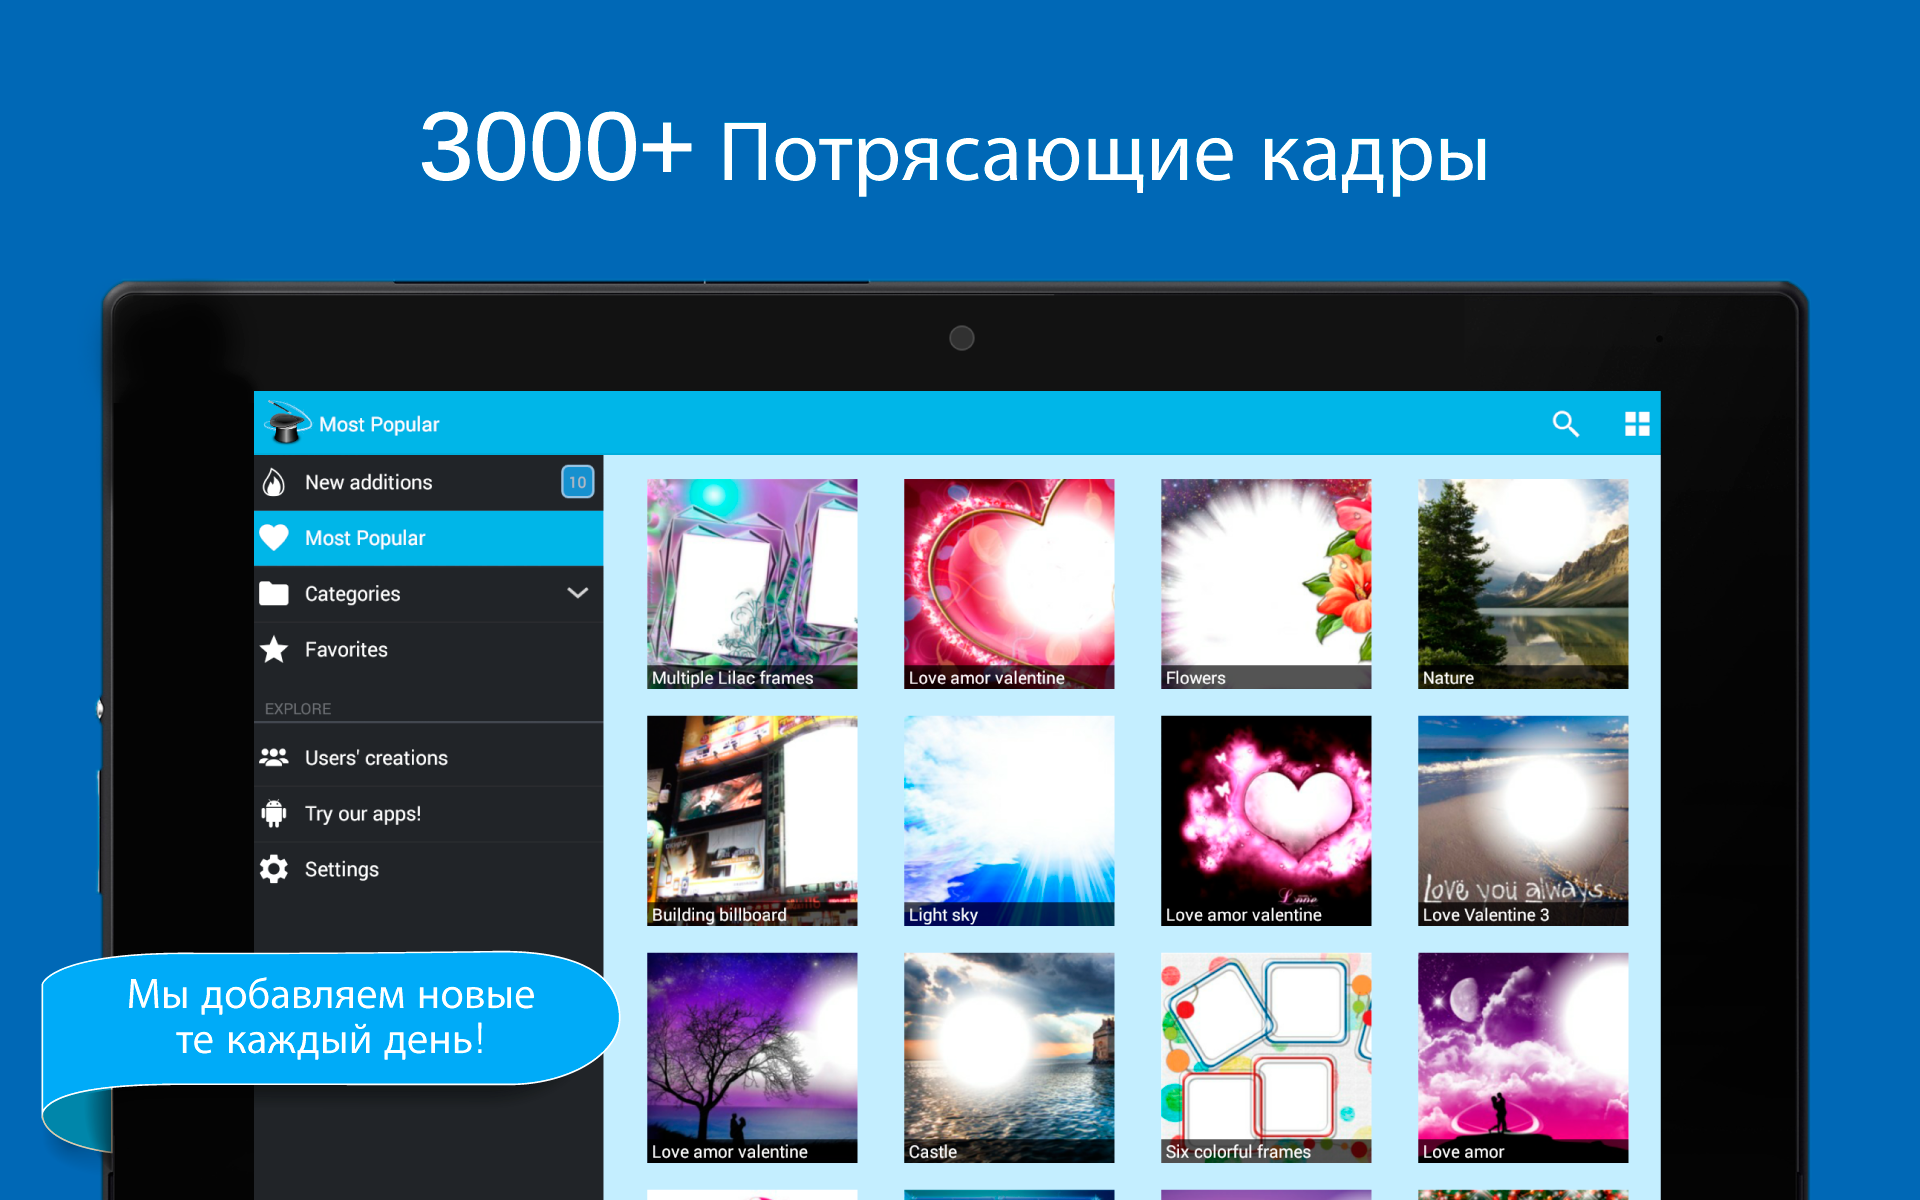Select Most Popular in sidebar
Image resolution: width=1920 pixels, height=1200 pixels.
[x=429, y=538]
